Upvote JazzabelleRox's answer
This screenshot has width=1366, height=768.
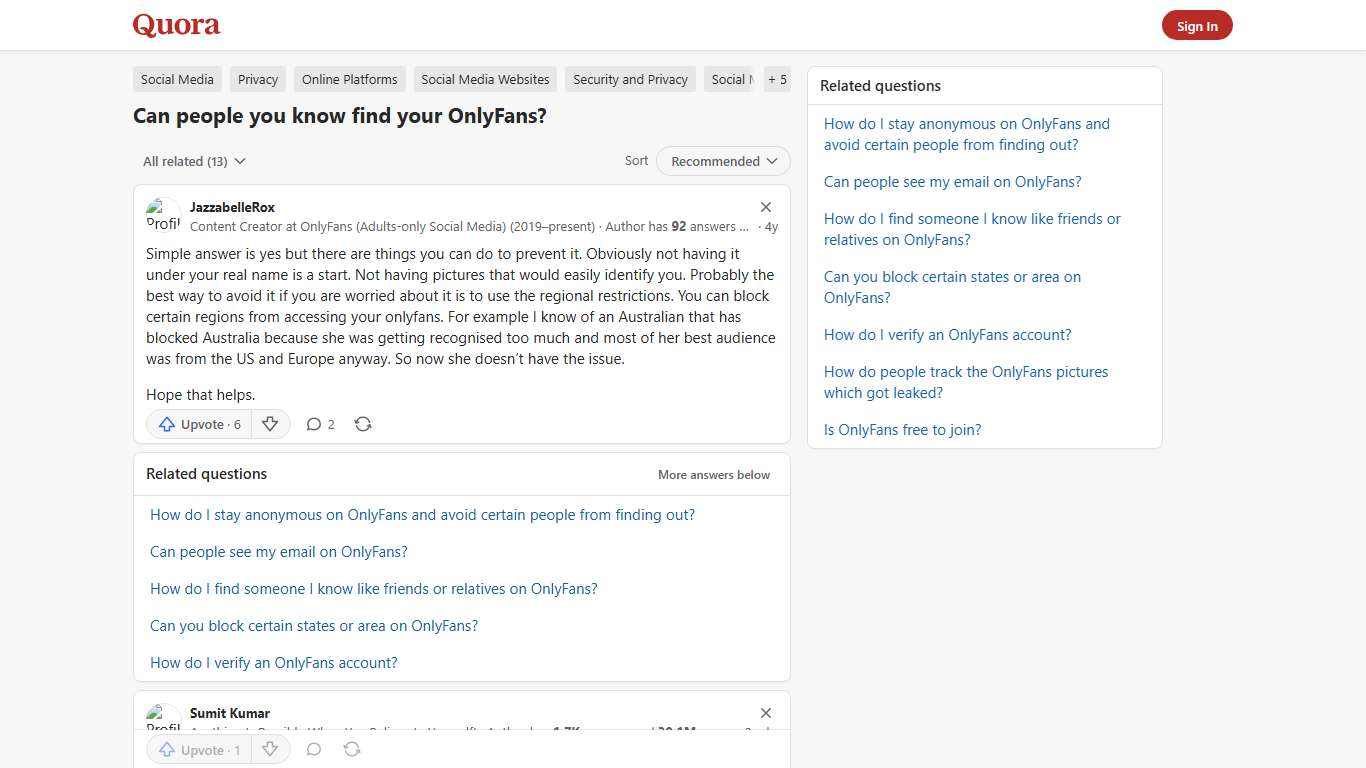pos(198,424)
